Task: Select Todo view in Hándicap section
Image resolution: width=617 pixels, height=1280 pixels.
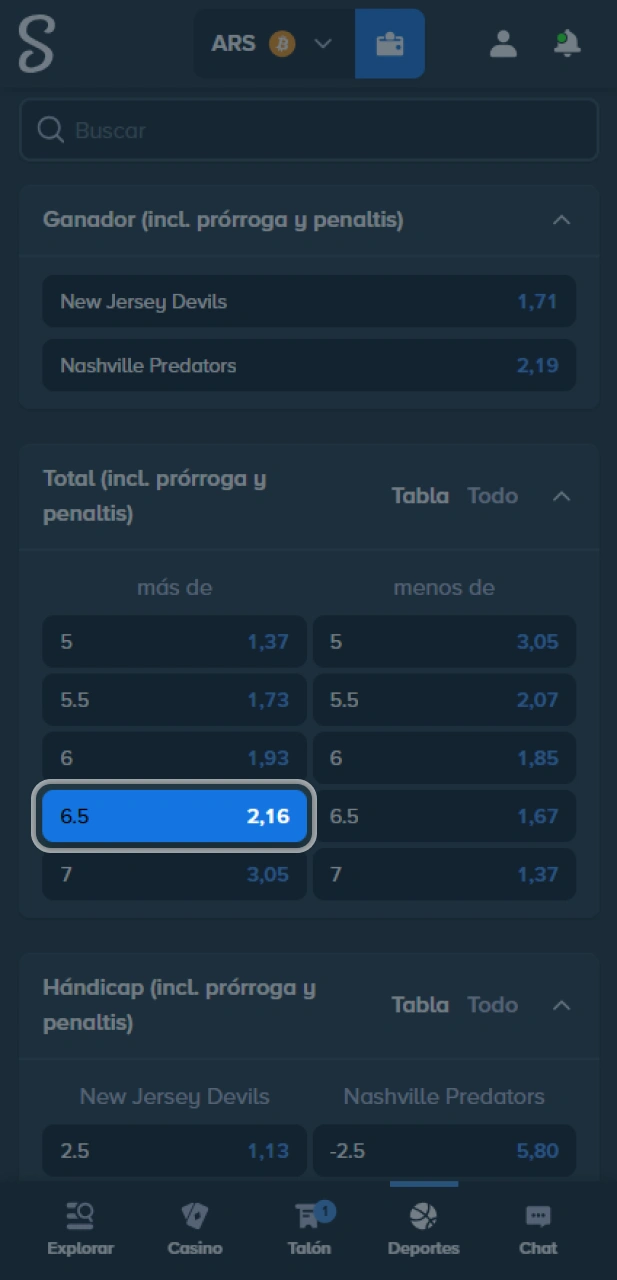Action: coord(492,1004)
